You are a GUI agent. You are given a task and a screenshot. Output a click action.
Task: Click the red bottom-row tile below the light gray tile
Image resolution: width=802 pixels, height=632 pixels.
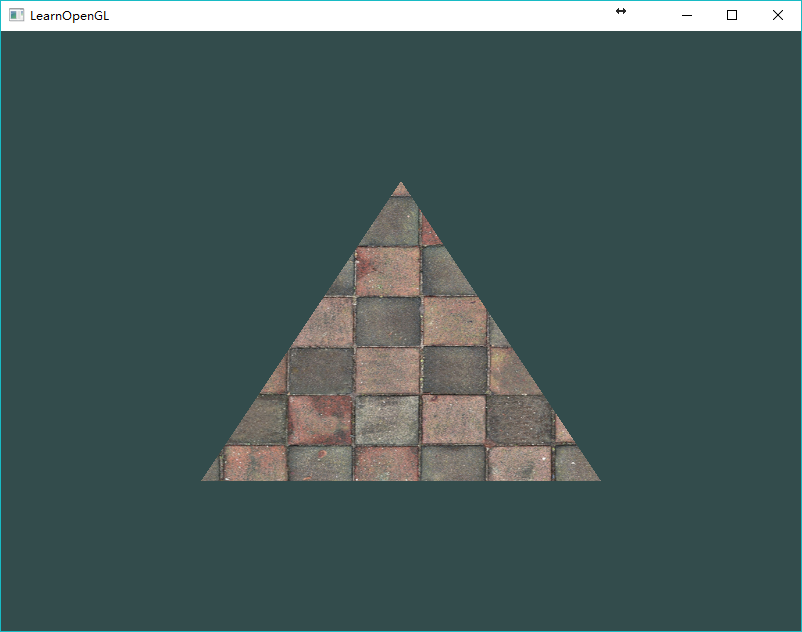(387, 463)
